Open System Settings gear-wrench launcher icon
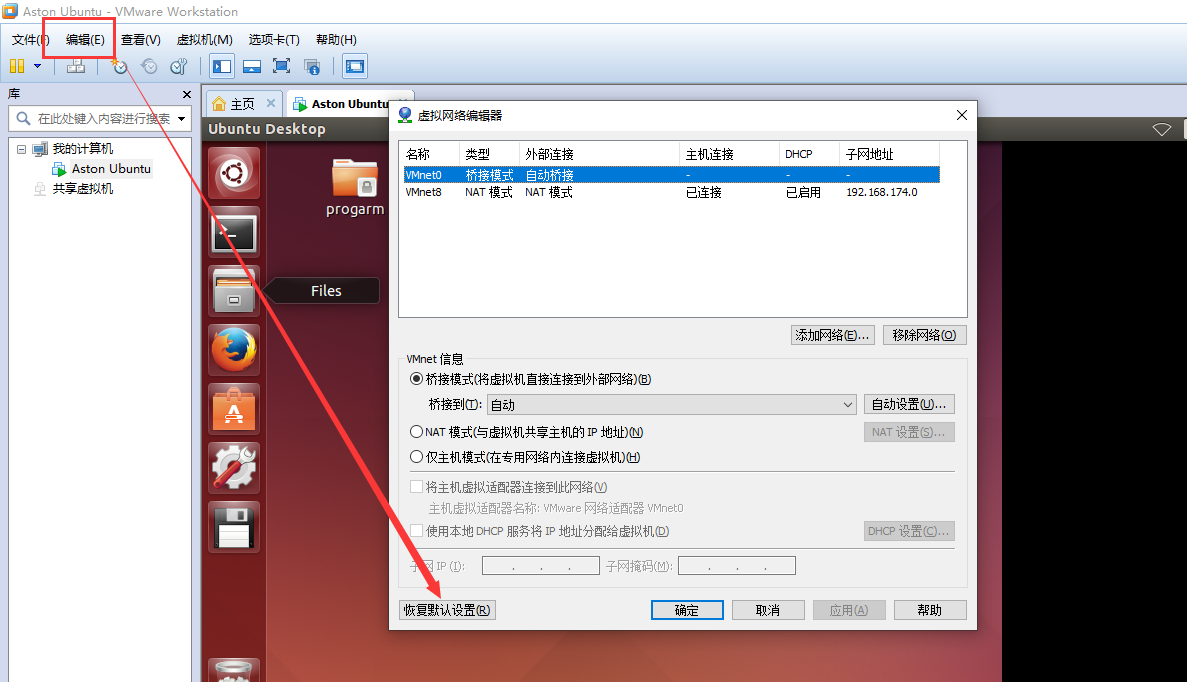 click(x=234, y=468)
